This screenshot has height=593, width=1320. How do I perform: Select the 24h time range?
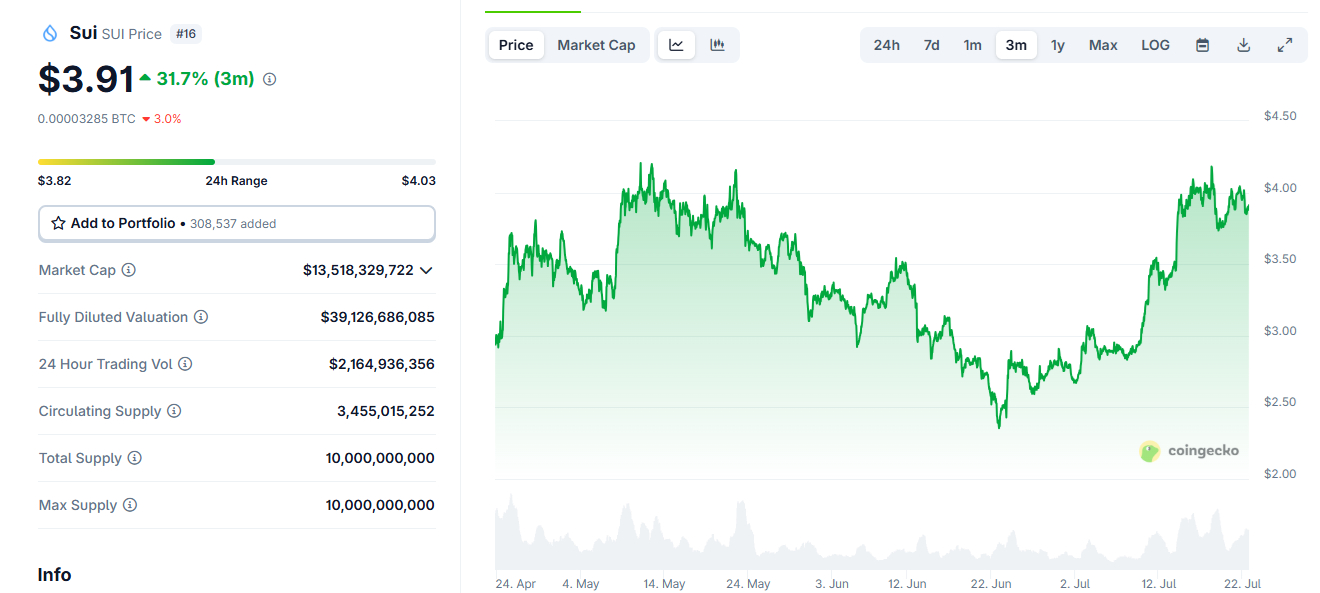[x=886, y=45]
